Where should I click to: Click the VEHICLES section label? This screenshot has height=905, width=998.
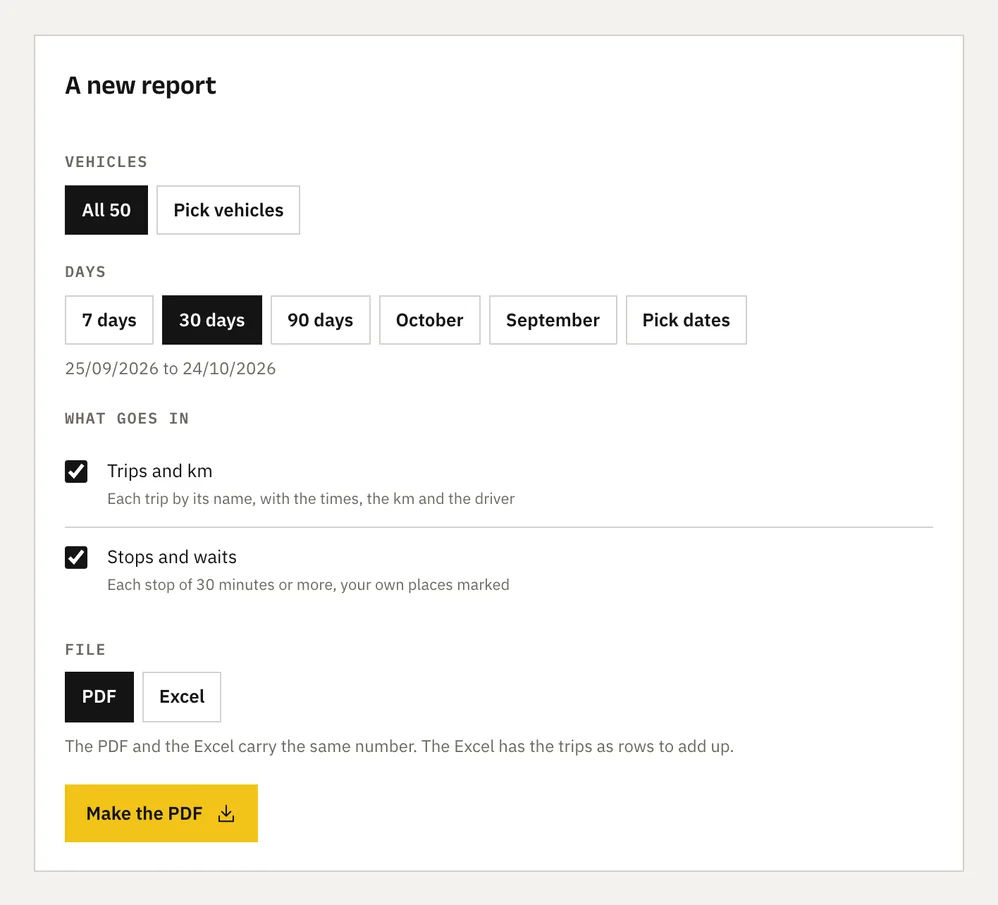tap(106, 162)
